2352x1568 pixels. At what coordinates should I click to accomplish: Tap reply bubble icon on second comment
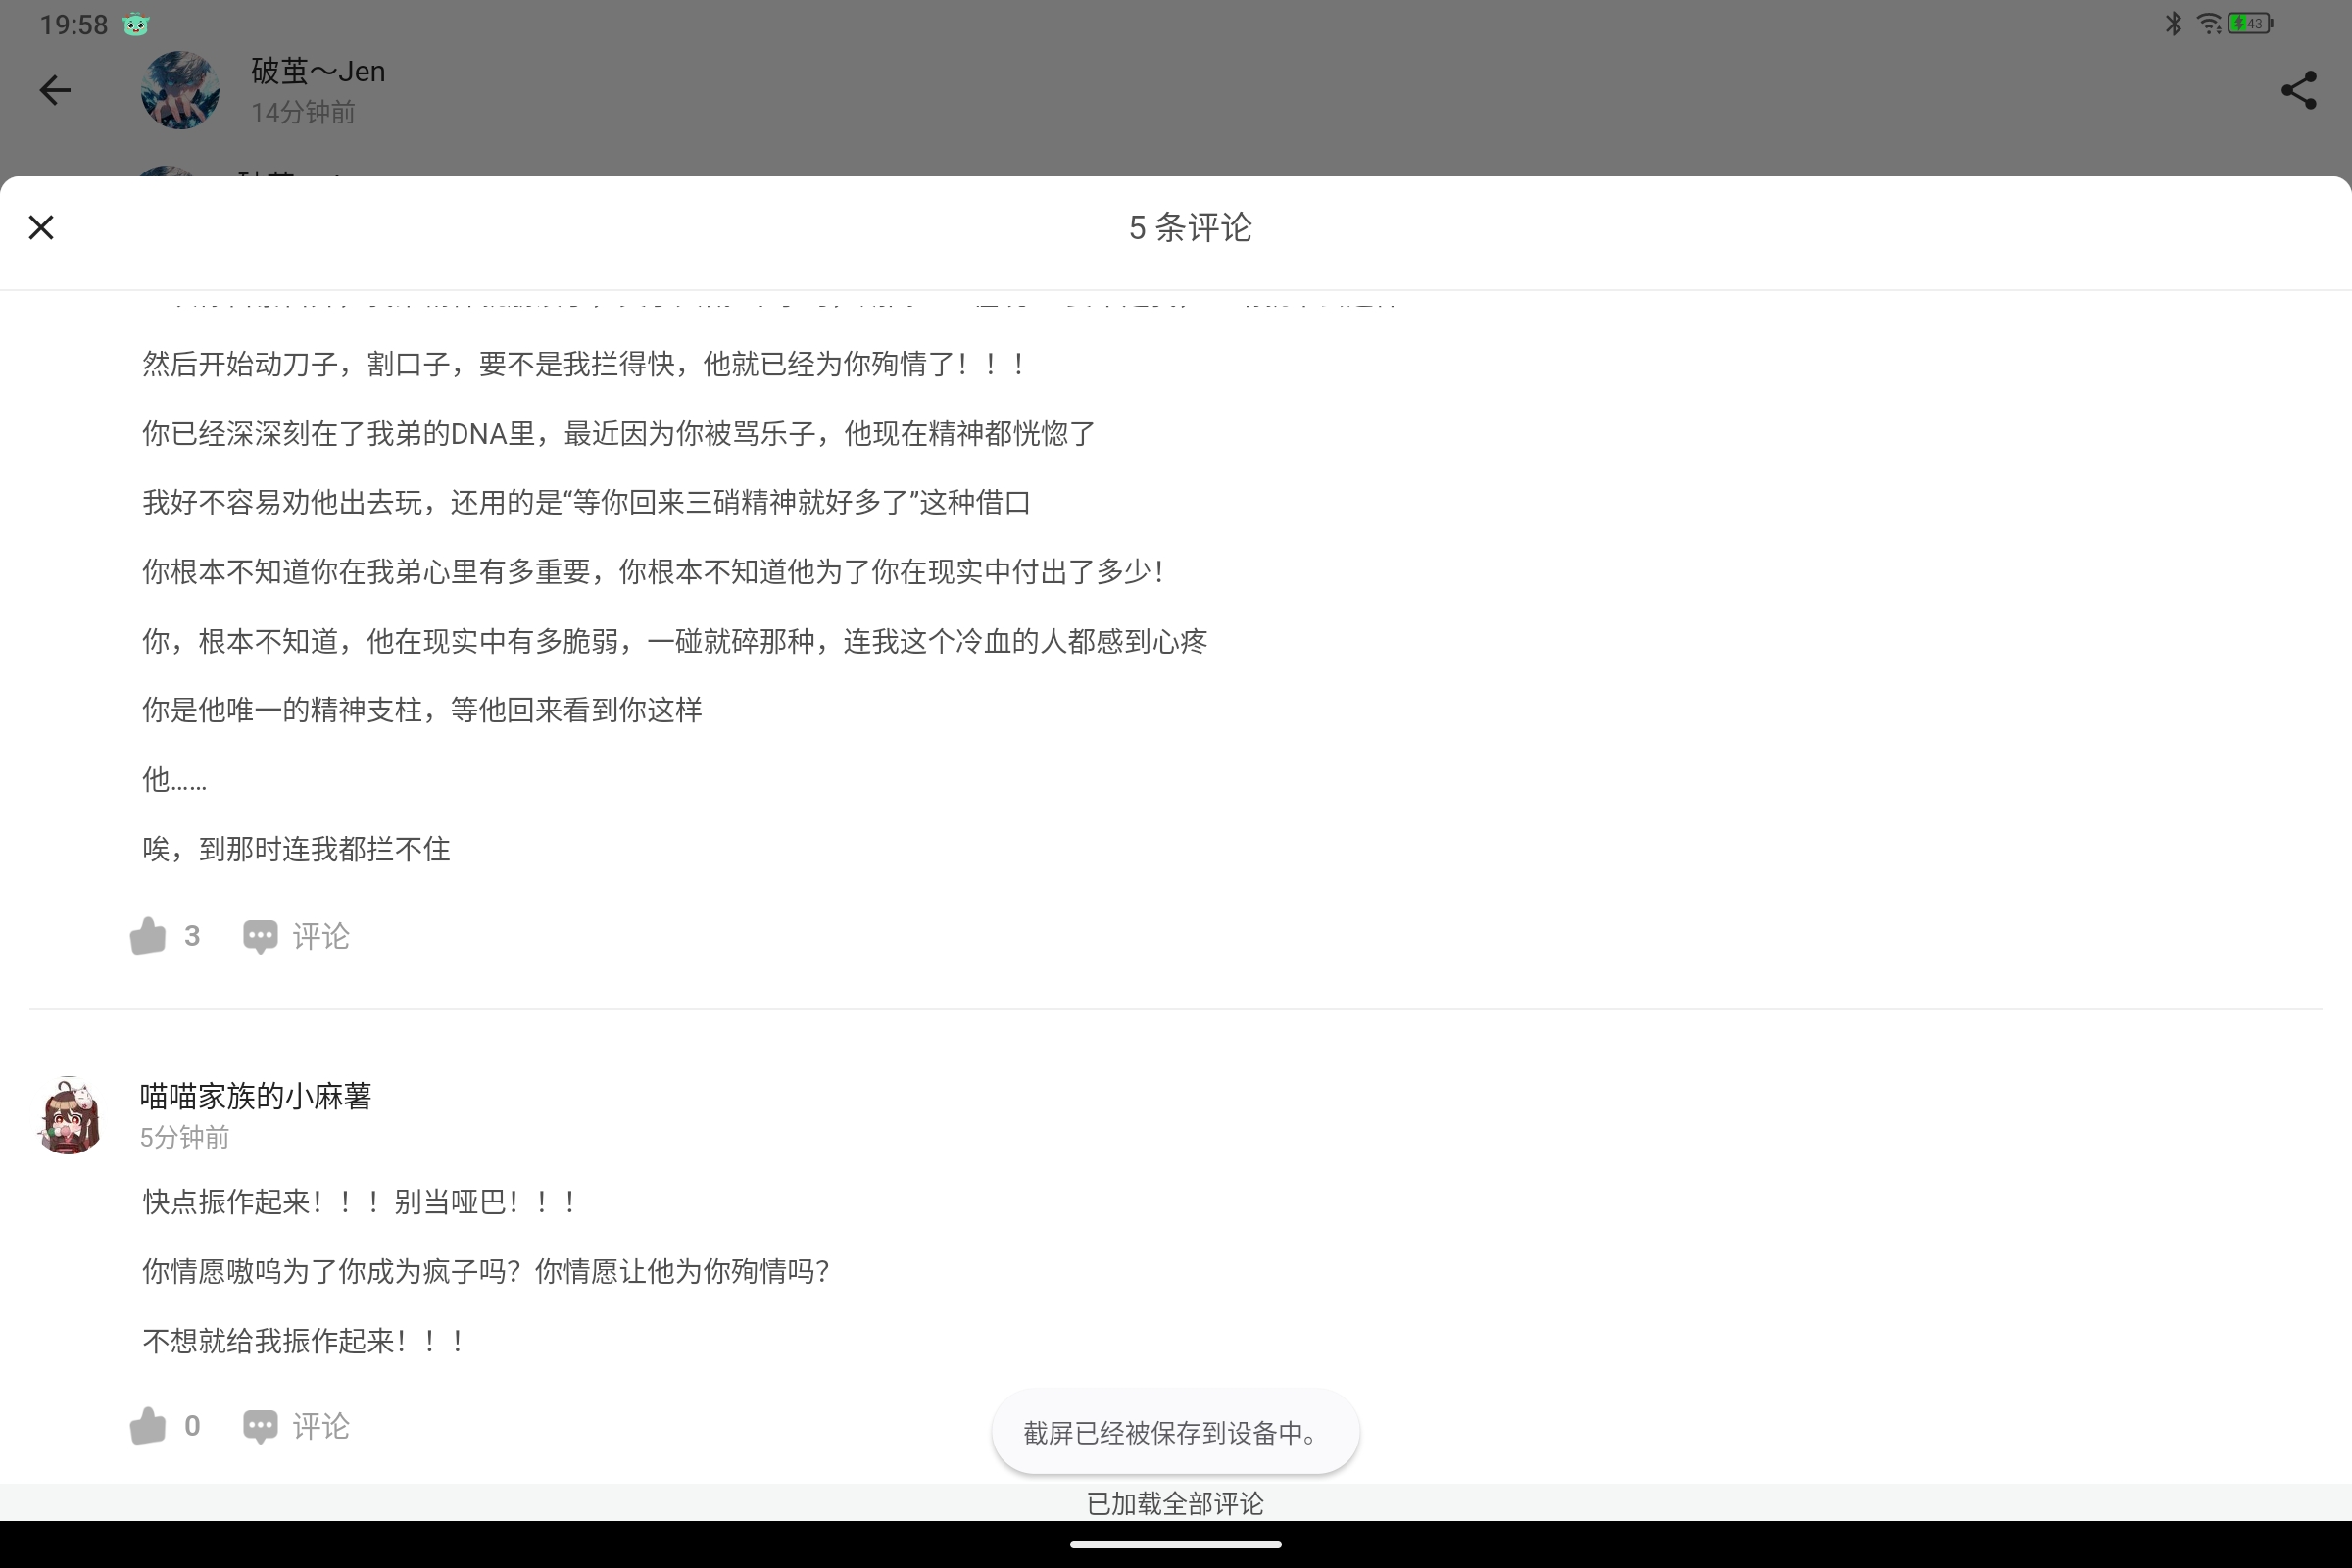click(260, 1426)
